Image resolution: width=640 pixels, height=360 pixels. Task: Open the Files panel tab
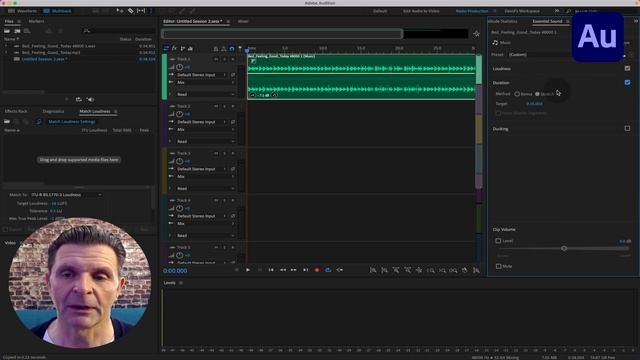coord(9,21)
